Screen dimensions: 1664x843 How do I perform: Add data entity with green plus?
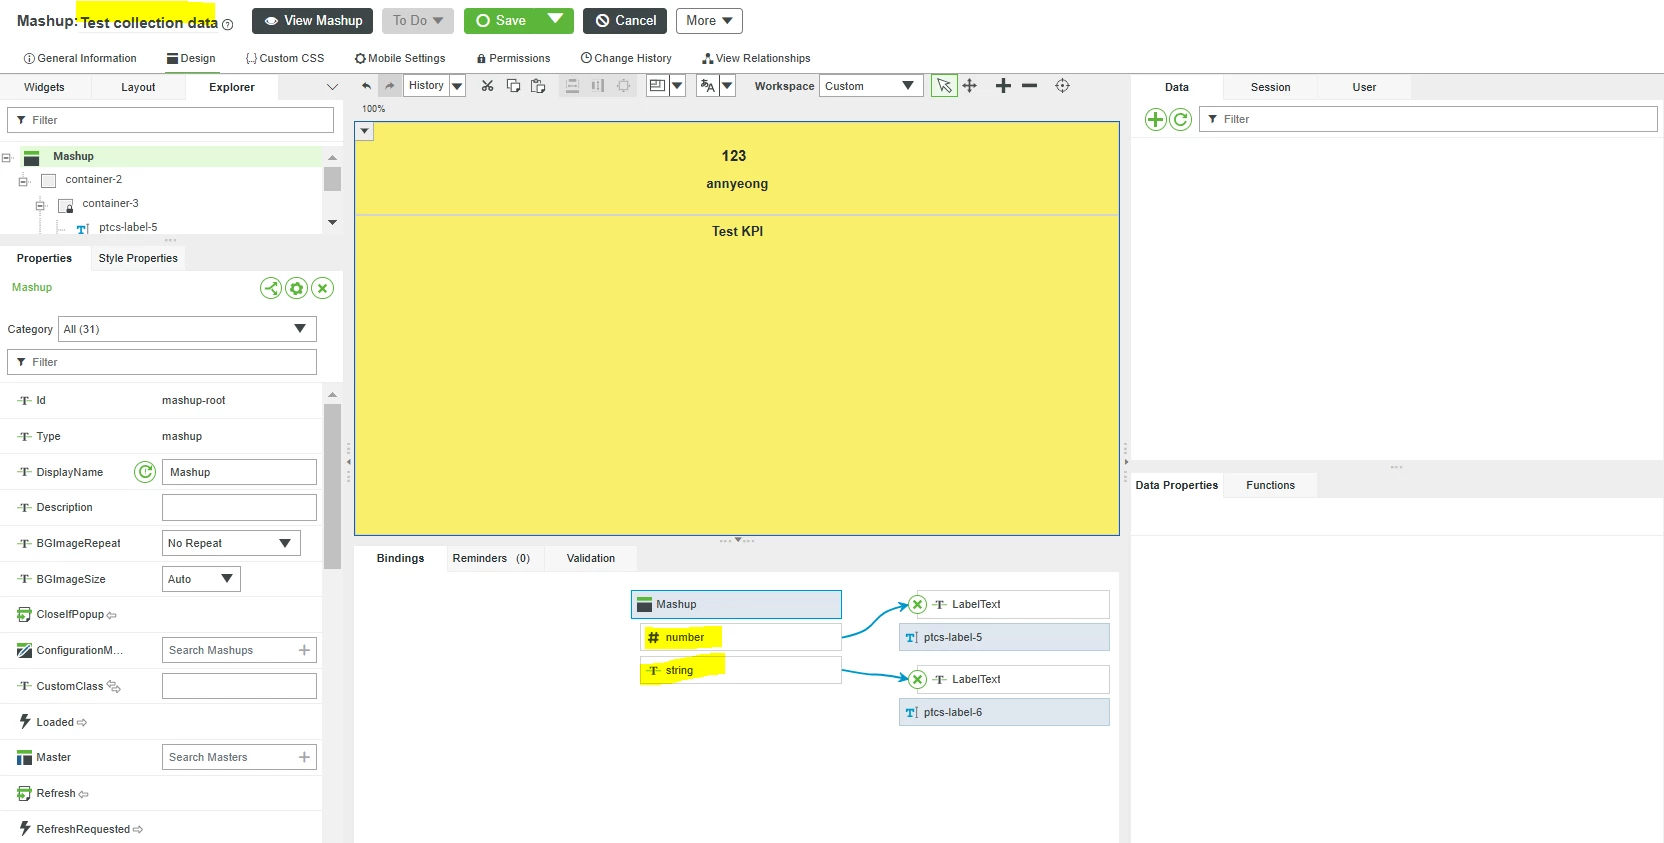1155,120
